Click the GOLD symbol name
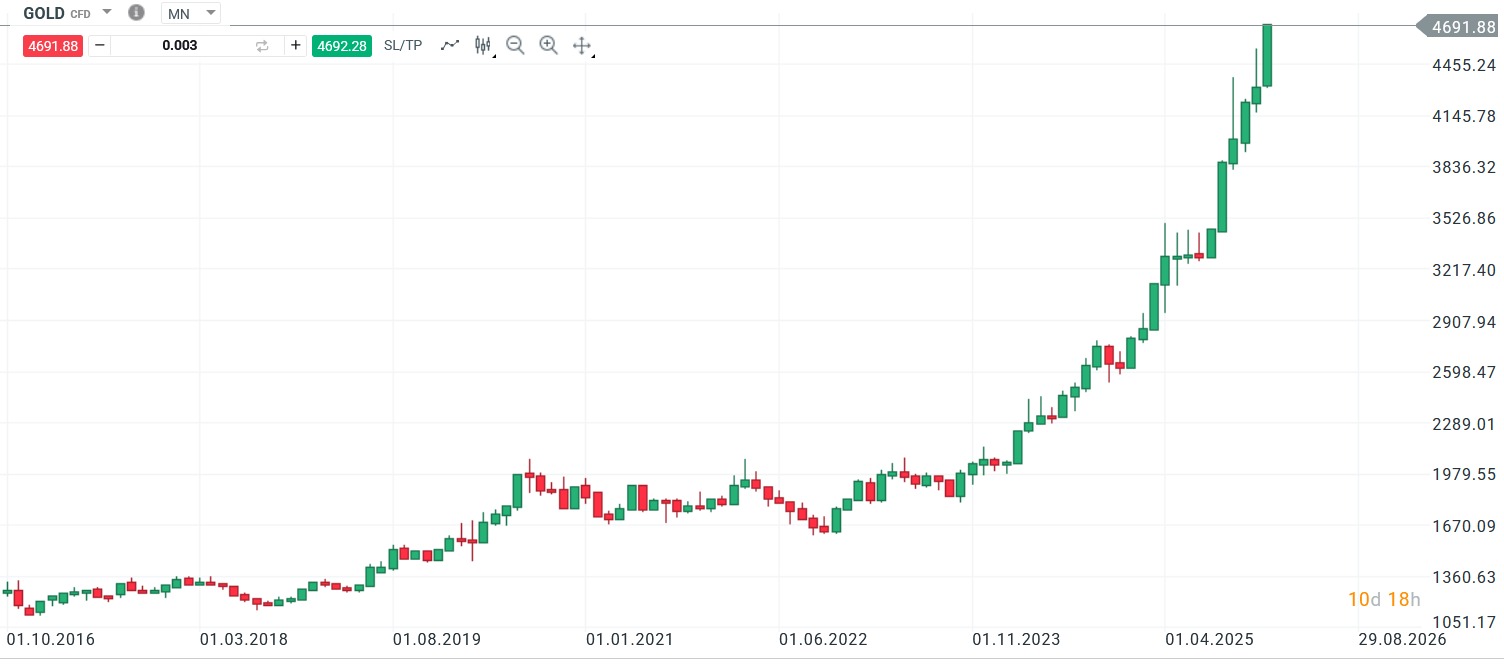1504x664 pixels. click(x=44, y=13)
